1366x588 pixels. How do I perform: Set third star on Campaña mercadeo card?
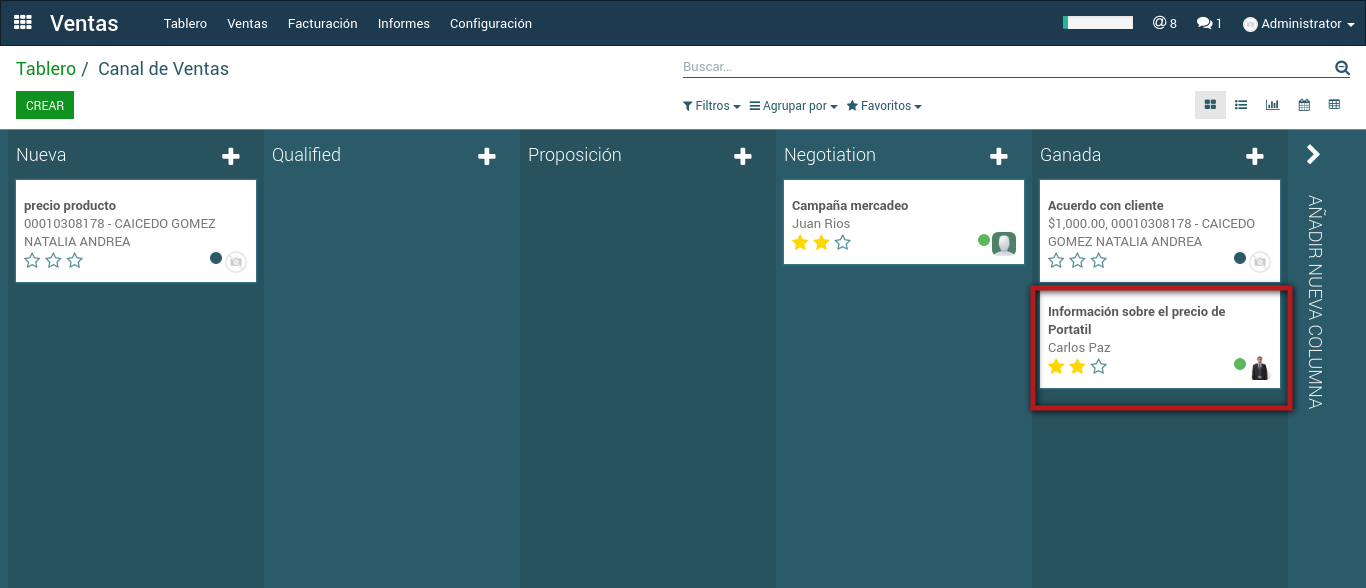pyautogui.click(x=843, y=243)
